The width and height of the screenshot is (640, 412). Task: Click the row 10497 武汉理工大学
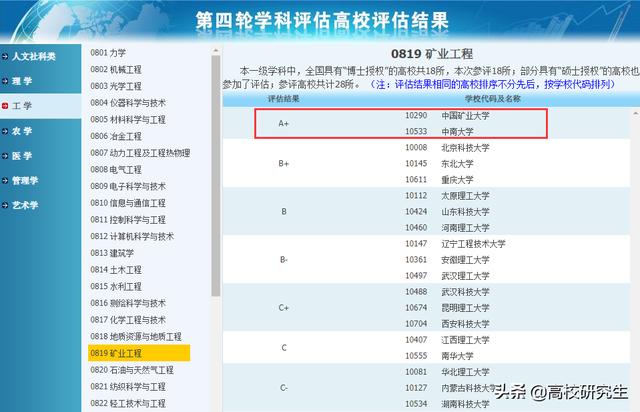tap(447, 276)
